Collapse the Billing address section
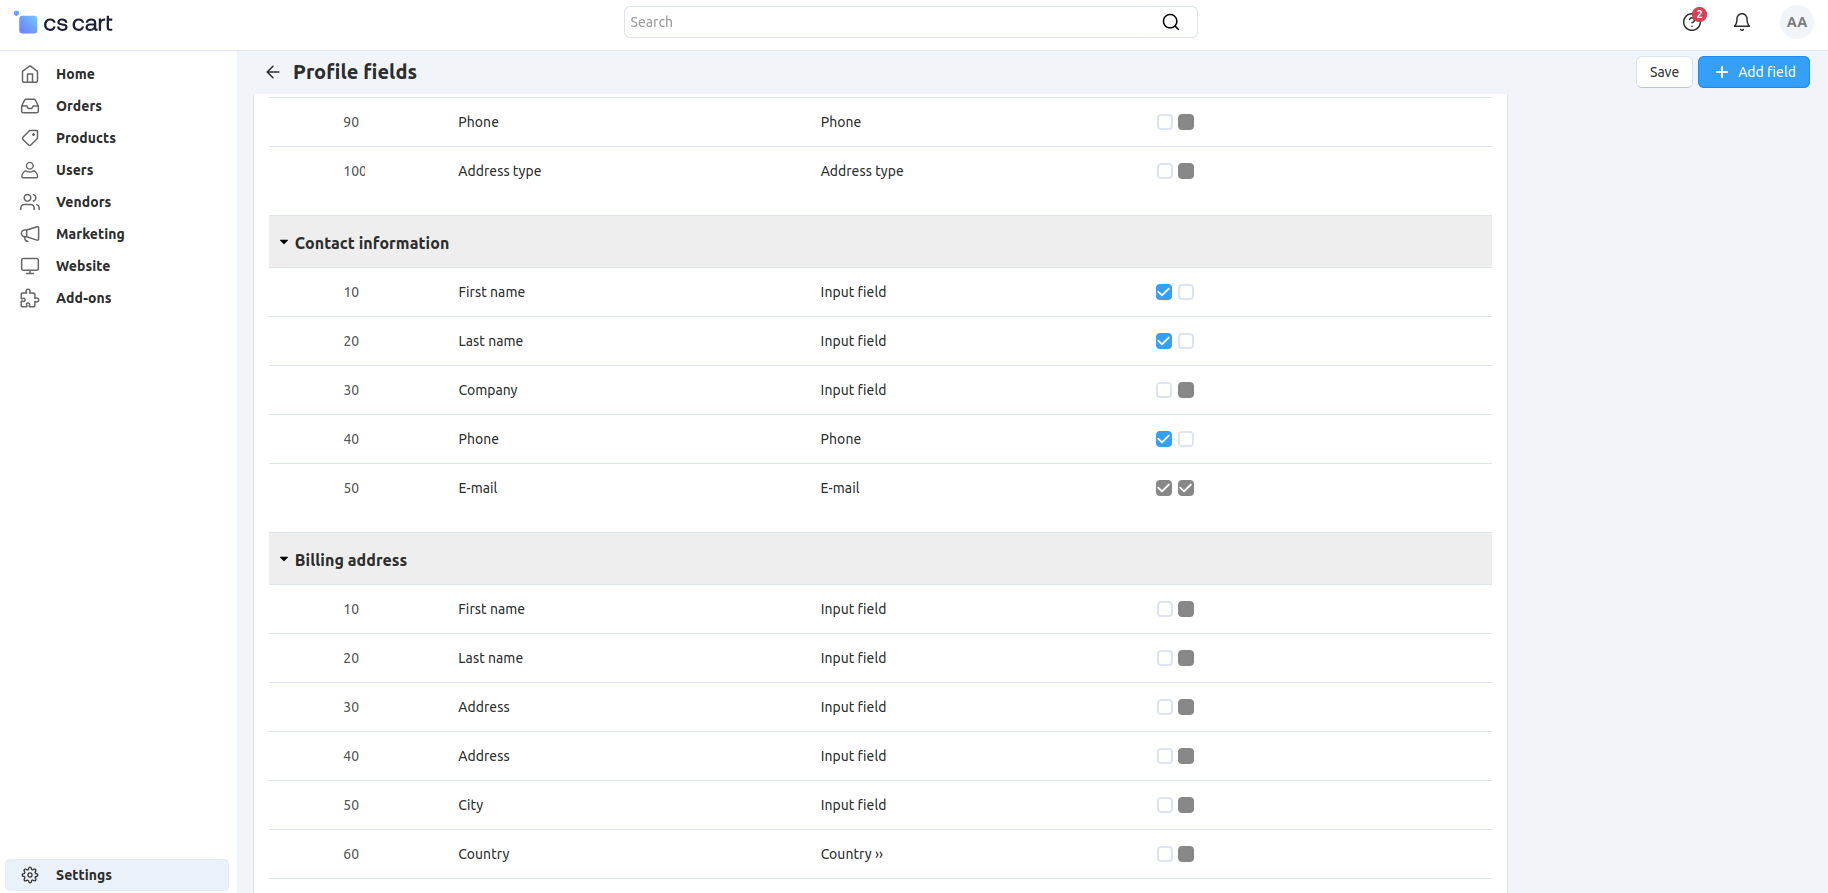This screenshot has height=893, width=1828. 284,560
